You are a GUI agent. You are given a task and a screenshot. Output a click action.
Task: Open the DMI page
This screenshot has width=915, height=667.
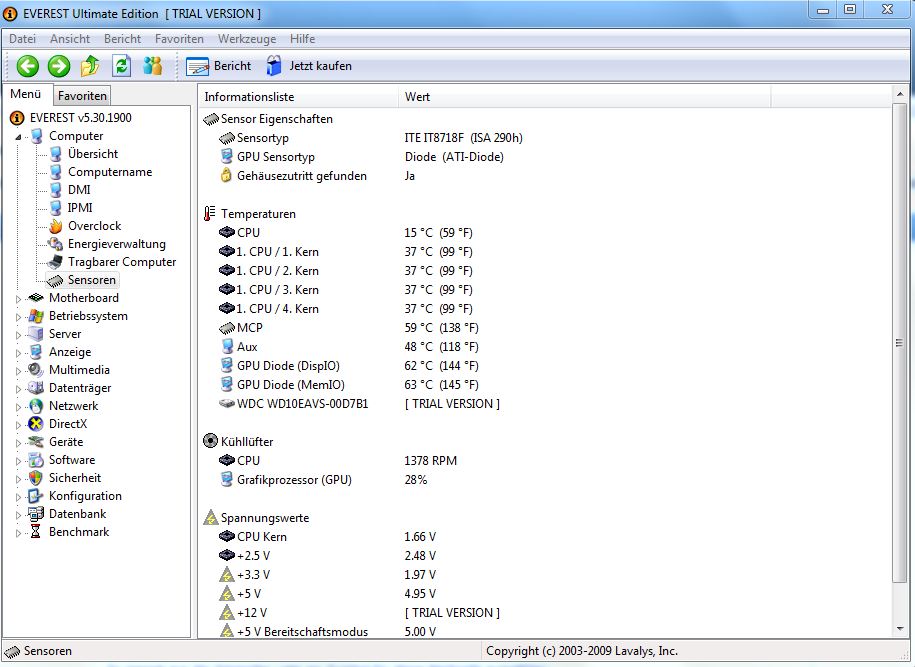click(79, 190)
